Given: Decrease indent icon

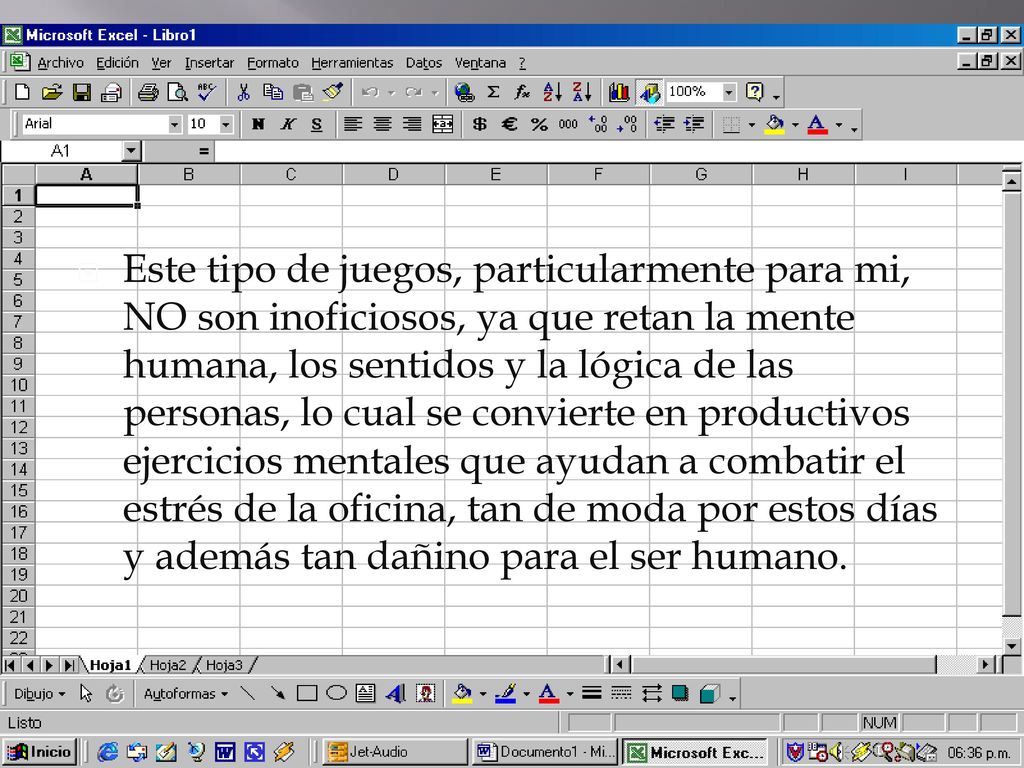Looking at the screenshot, I should 664,124.
